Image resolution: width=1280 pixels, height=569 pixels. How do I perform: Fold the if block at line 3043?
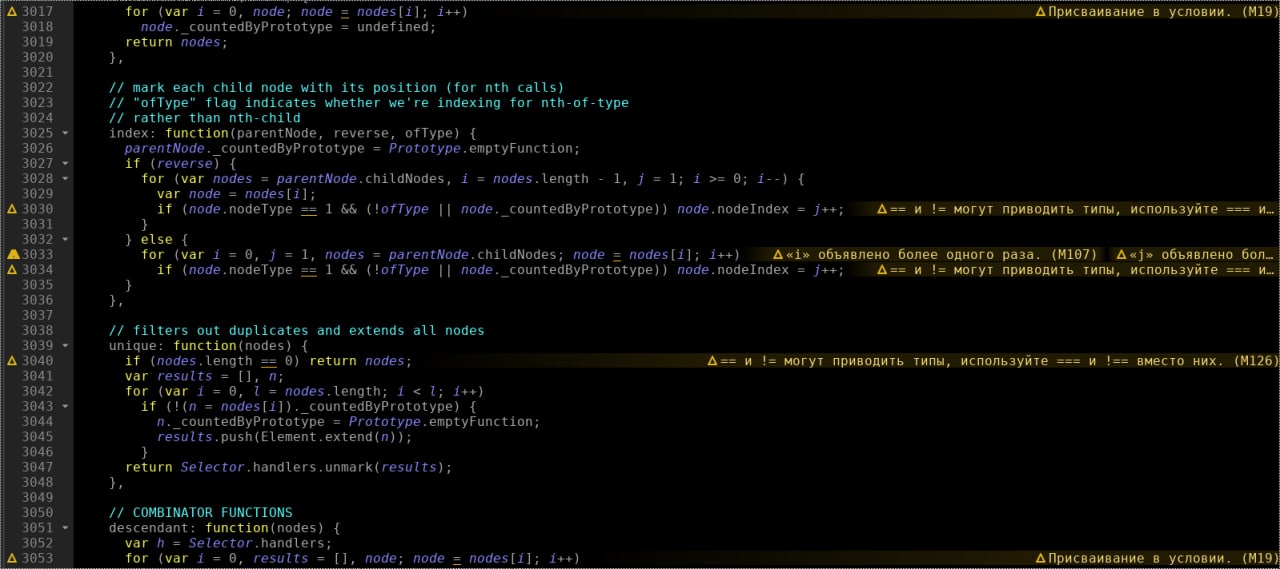[65, 407]
